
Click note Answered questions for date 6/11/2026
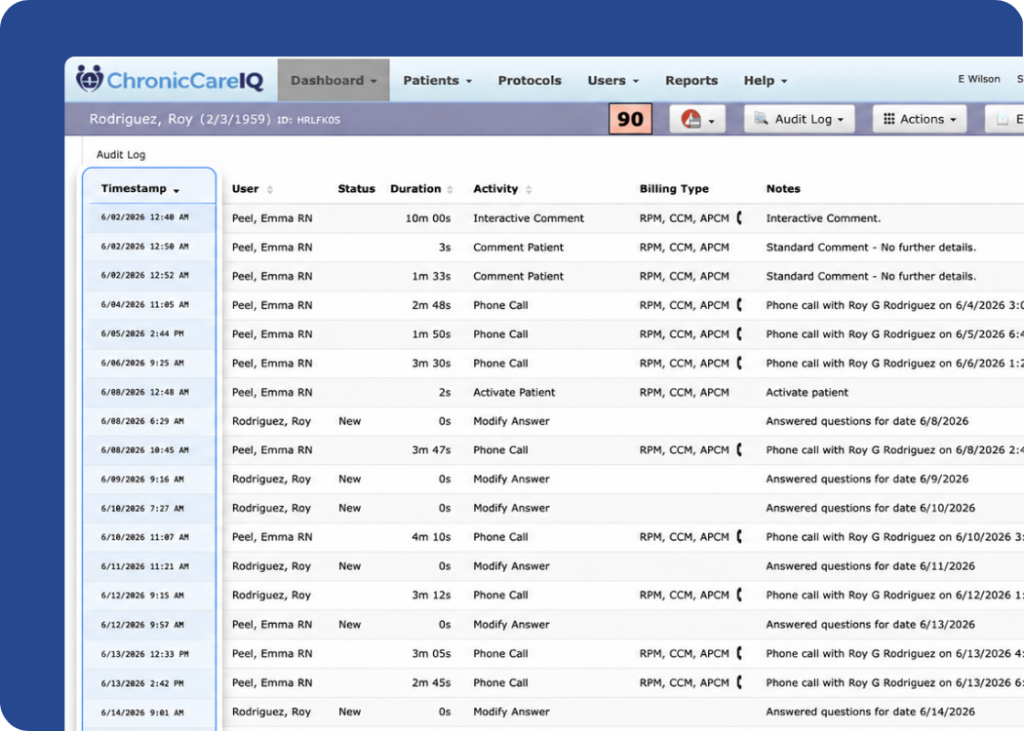point(870,566)
